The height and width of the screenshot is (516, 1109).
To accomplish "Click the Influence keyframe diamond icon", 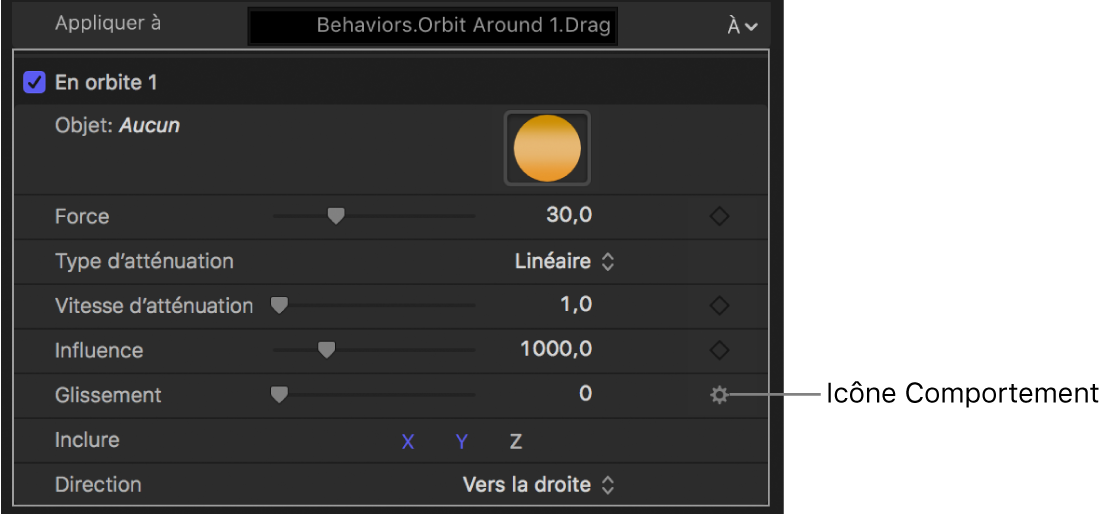I will click(x=719, y=350).
